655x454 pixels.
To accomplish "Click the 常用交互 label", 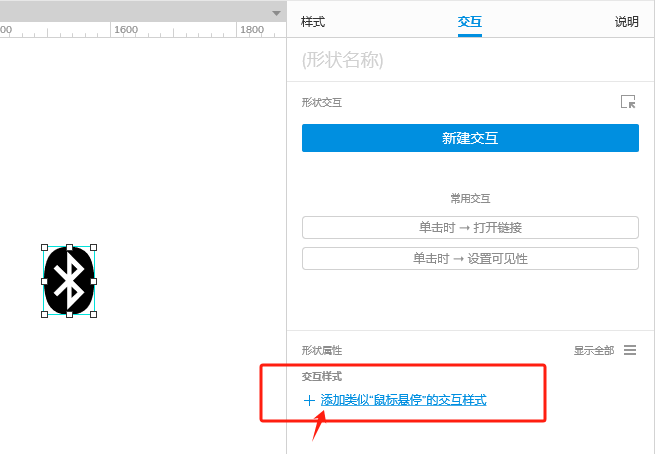I will [x=470, y=198].
